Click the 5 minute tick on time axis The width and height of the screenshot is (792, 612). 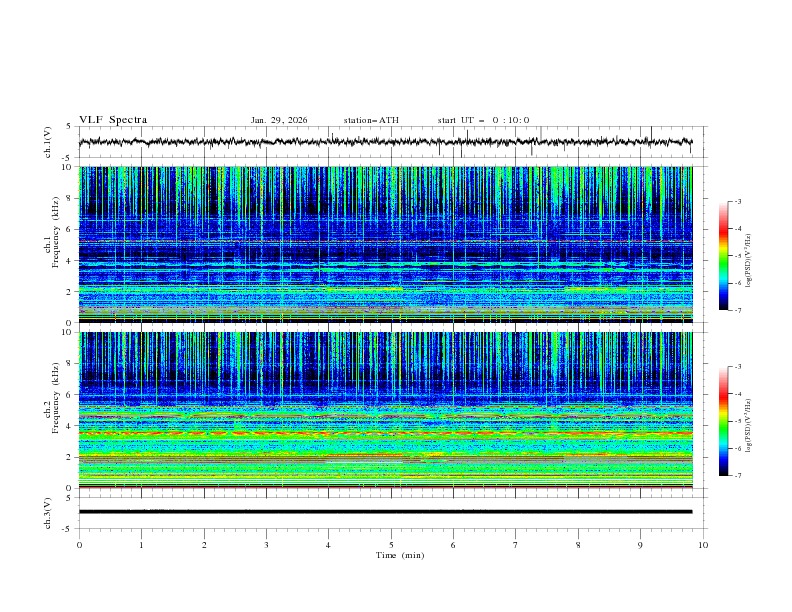(391, 545)
